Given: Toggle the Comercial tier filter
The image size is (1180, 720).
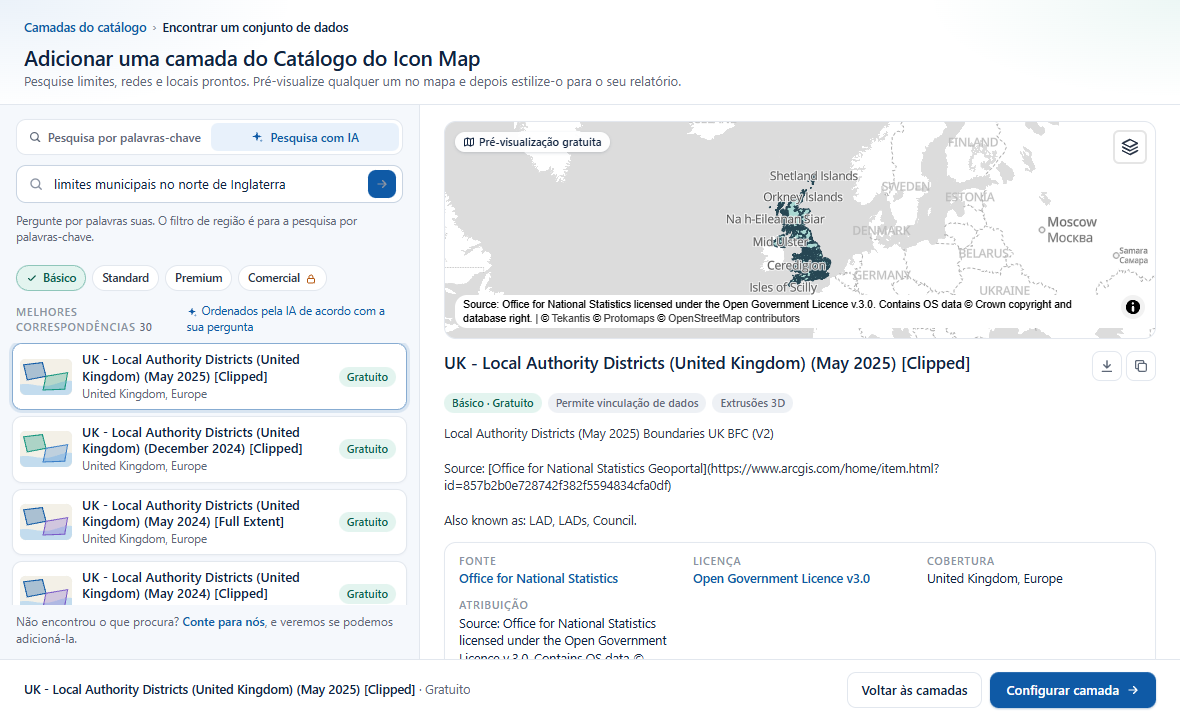Looking at the screenshot, I should click(x=282, y=278).
